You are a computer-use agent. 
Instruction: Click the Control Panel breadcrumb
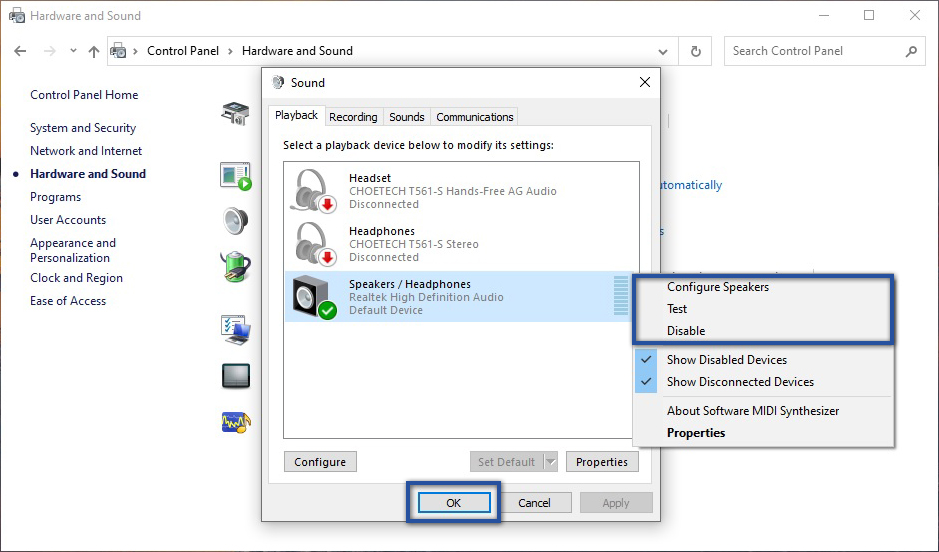point(183,51)
